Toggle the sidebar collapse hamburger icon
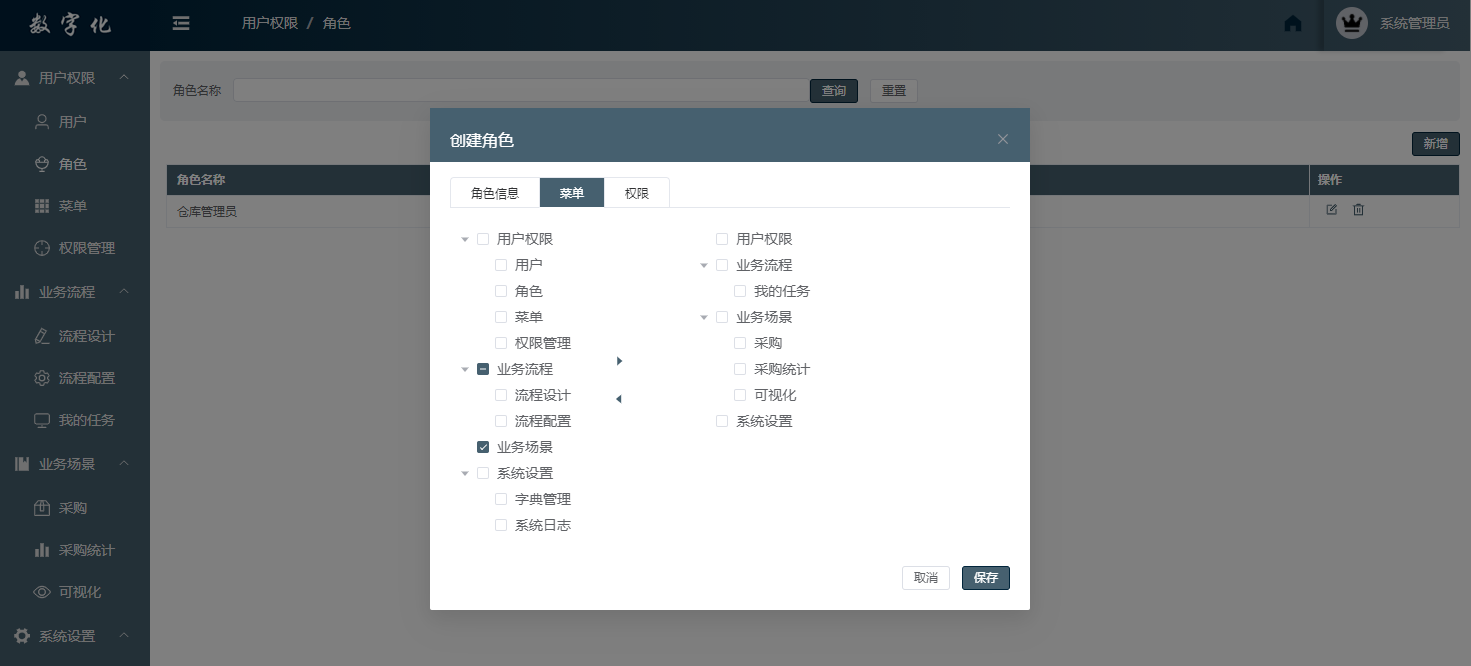This screenshot has width=1471, height=666. click(181, 23)
